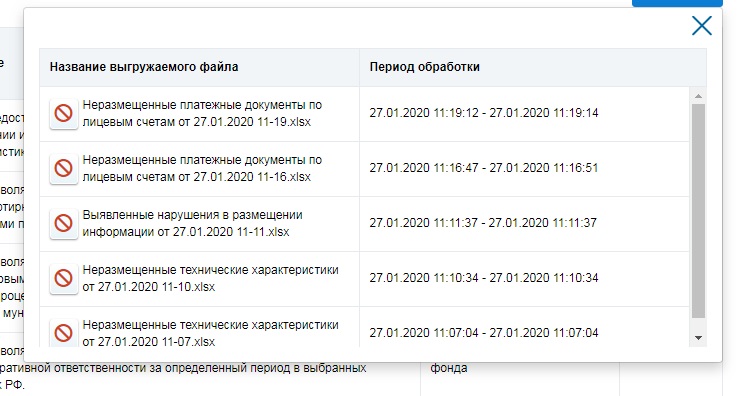
Task: Click column header Название выгружаемого файла
Action: click(144, 67)
